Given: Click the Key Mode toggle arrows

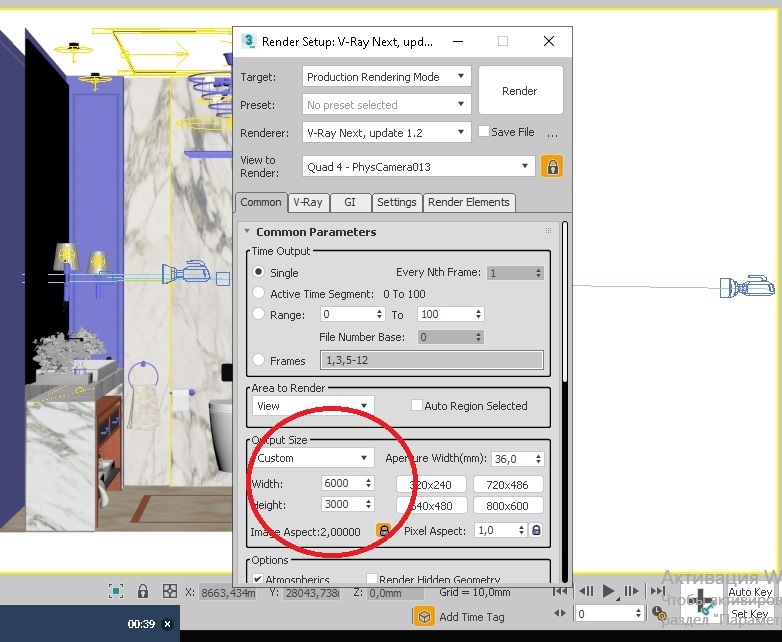Looking at the screenshot, I should coord(560,613).
